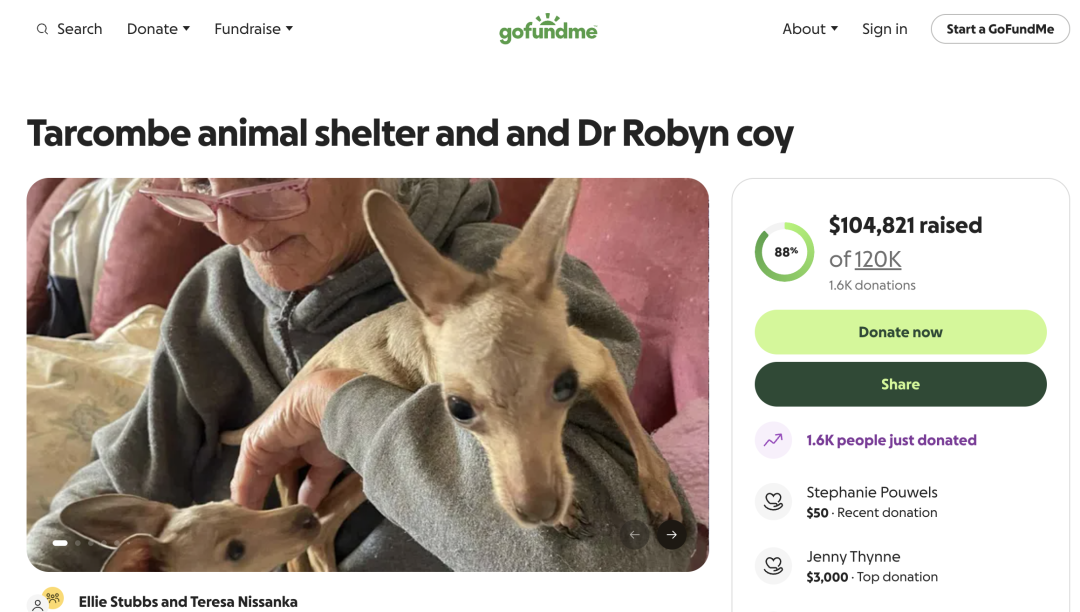Viewport: 1080px width, 612px height.
Task: Click the search magnifier icon
Action: [42, 29]
